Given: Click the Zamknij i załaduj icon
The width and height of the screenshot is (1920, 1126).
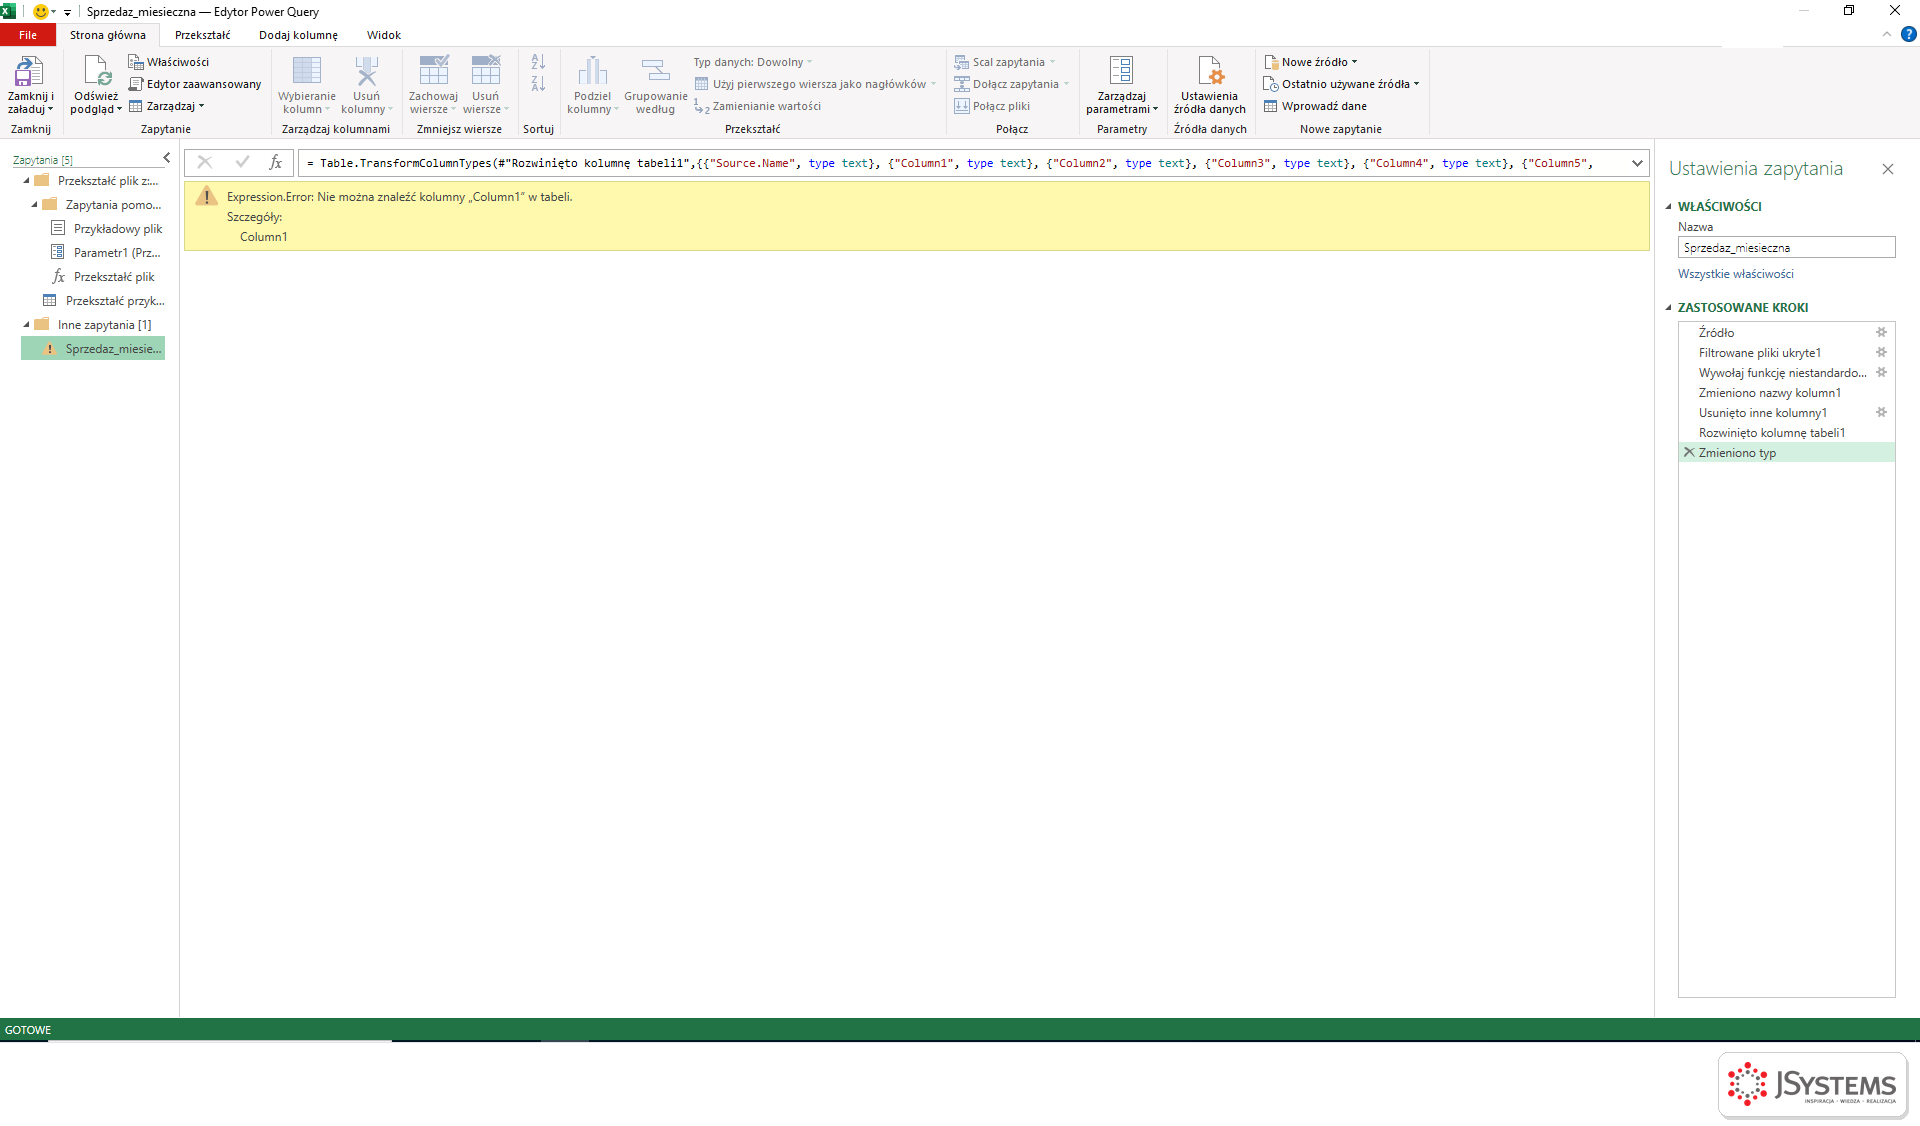Looking at the screenshot, I should click(x=29, y=72).
